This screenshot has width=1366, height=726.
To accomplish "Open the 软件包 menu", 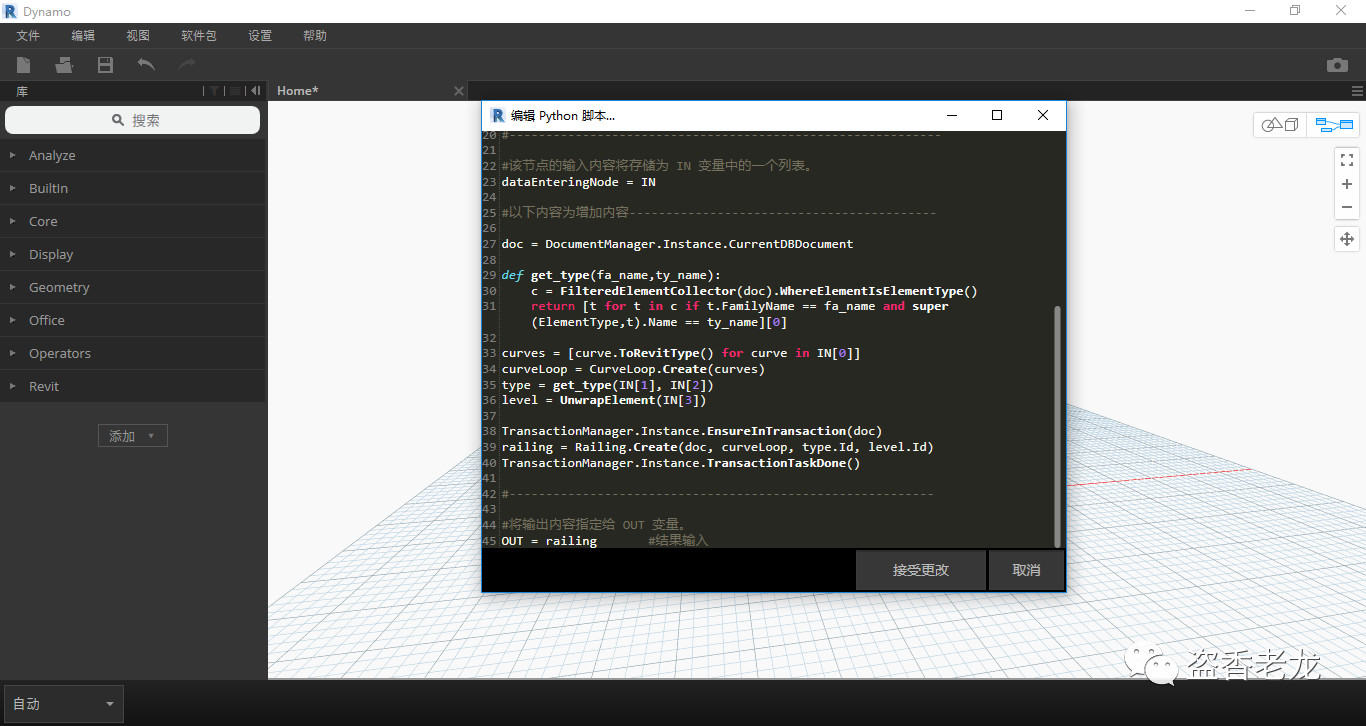I will click(x=199, y=36).
